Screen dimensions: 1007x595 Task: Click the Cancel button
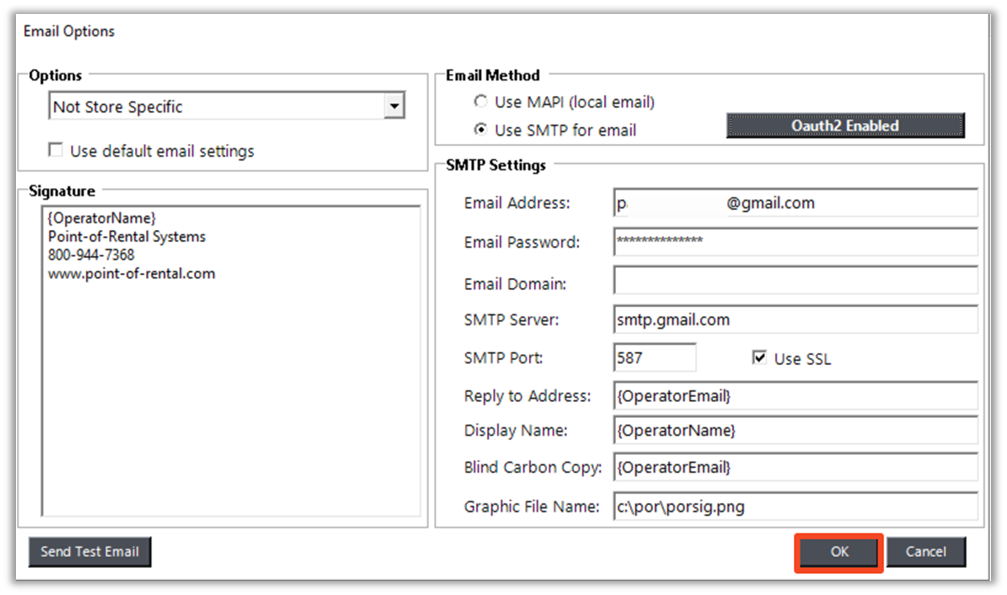tap(925, 552)
